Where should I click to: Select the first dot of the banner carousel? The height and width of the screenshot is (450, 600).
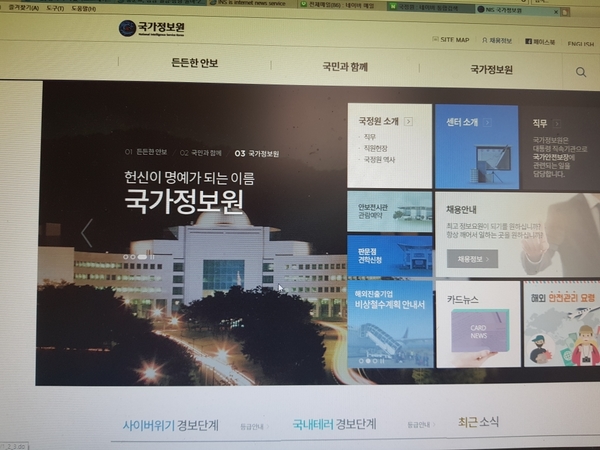(x=361, y=361)
